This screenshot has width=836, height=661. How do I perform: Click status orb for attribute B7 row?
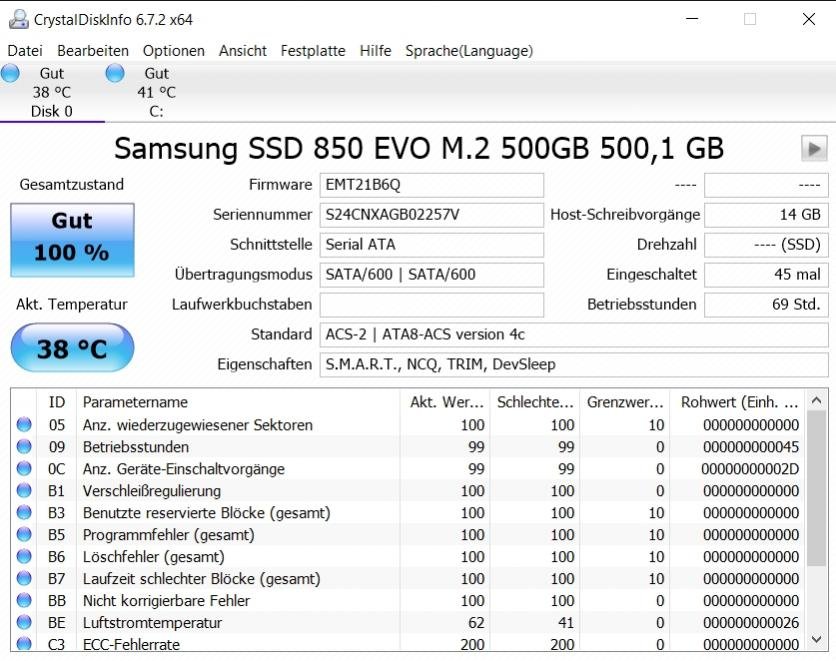(24, 578)
